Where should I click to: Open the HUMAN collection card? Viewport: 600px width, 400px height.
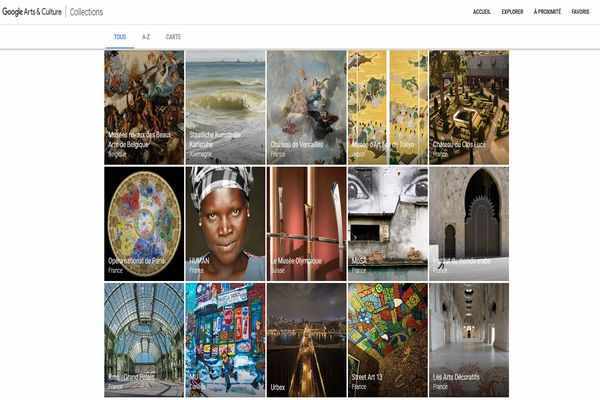point(225,224)
